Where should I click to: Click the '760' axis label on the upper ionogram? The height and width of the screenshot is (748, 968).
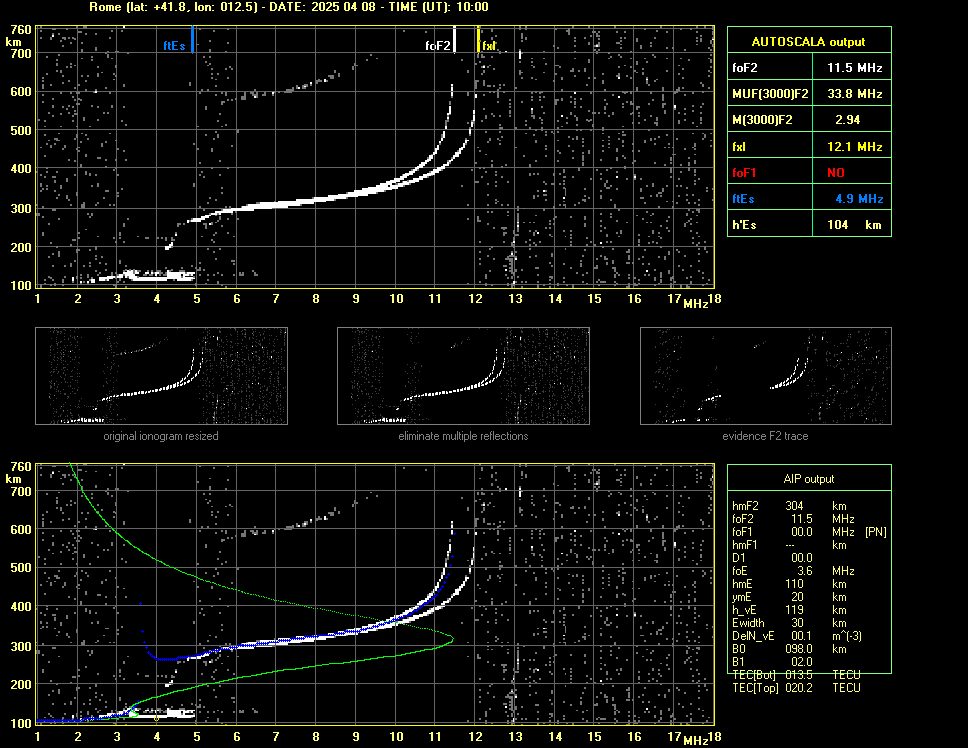(x=21, y=30)
